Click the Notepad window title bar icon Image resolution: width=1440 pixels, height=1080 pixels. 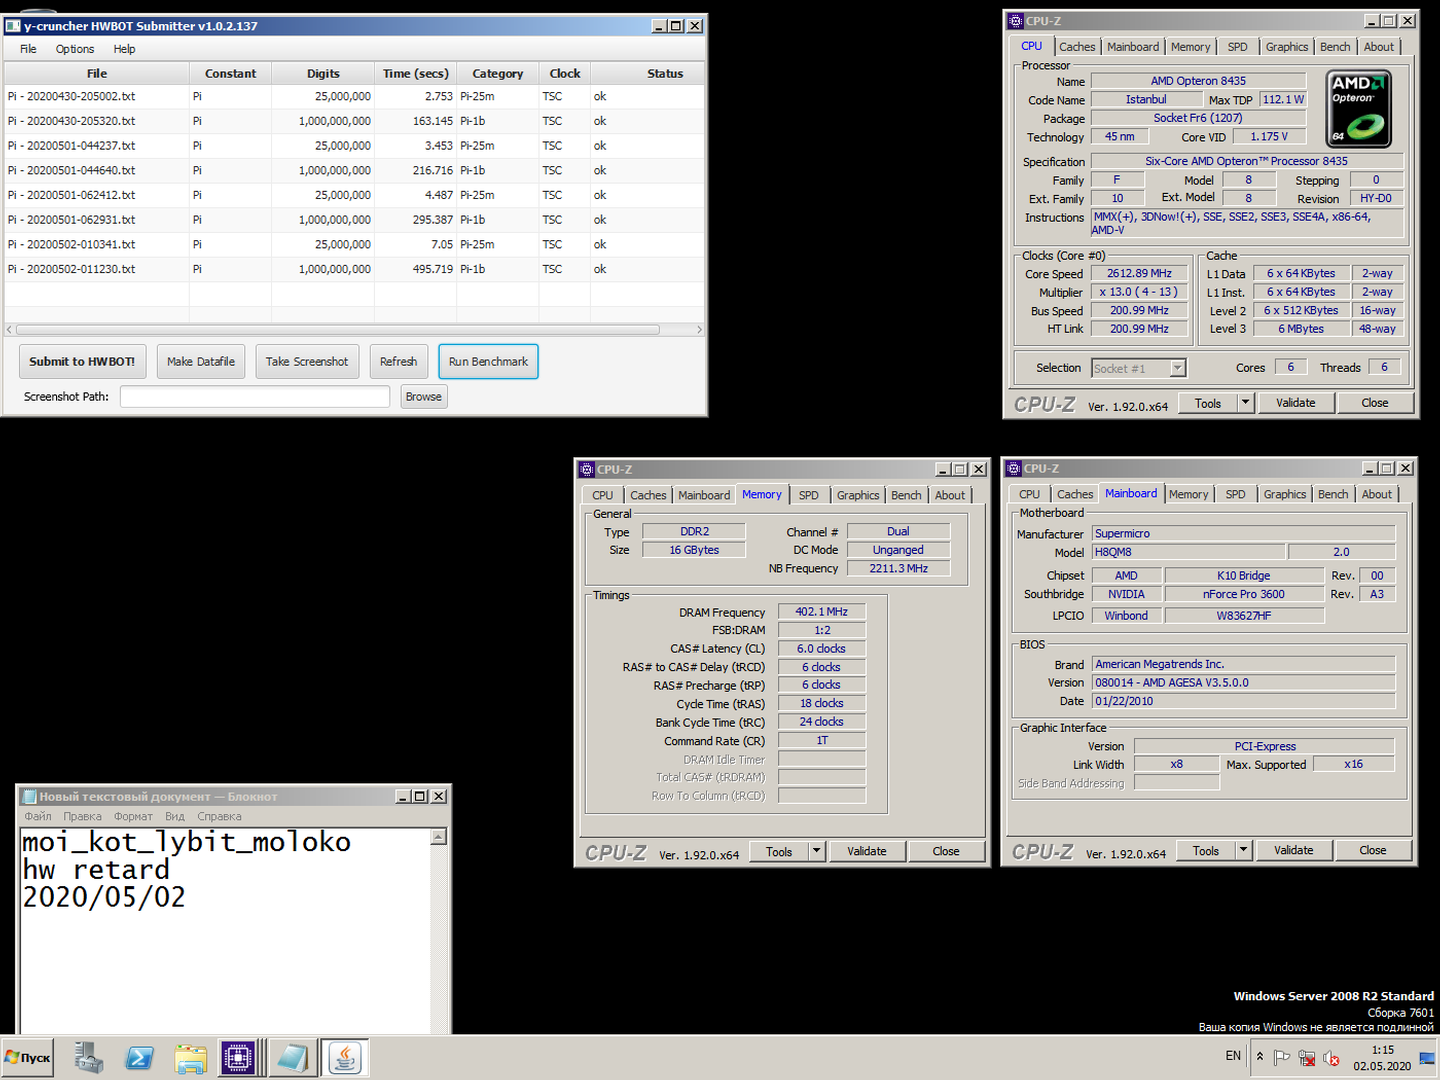tap(29, 796)
